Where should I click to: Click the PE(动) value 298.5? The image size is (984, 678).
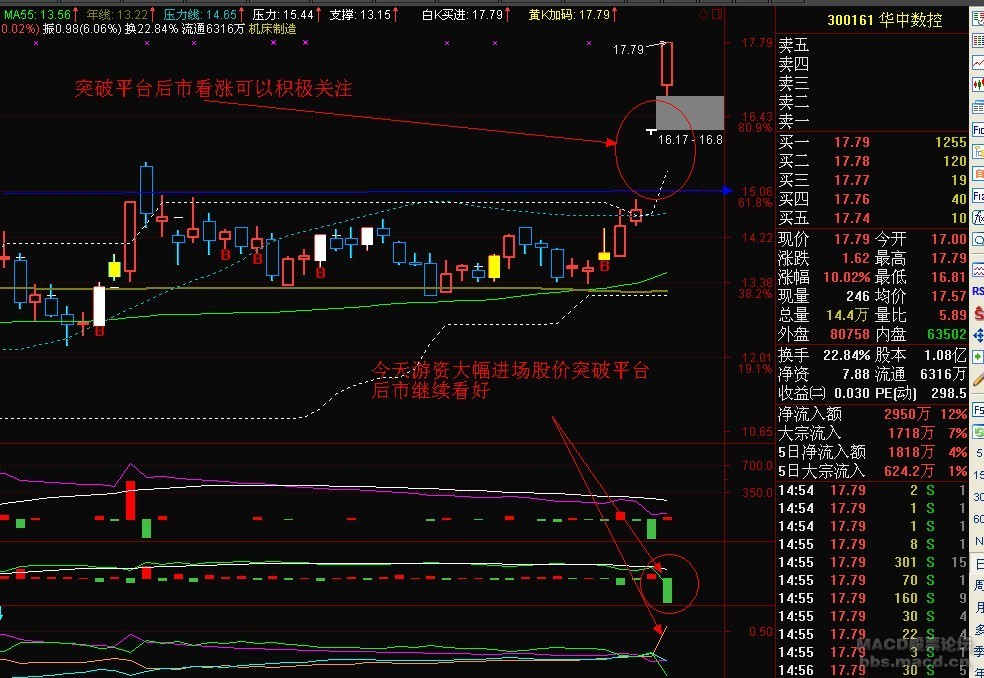coord(949,394)
